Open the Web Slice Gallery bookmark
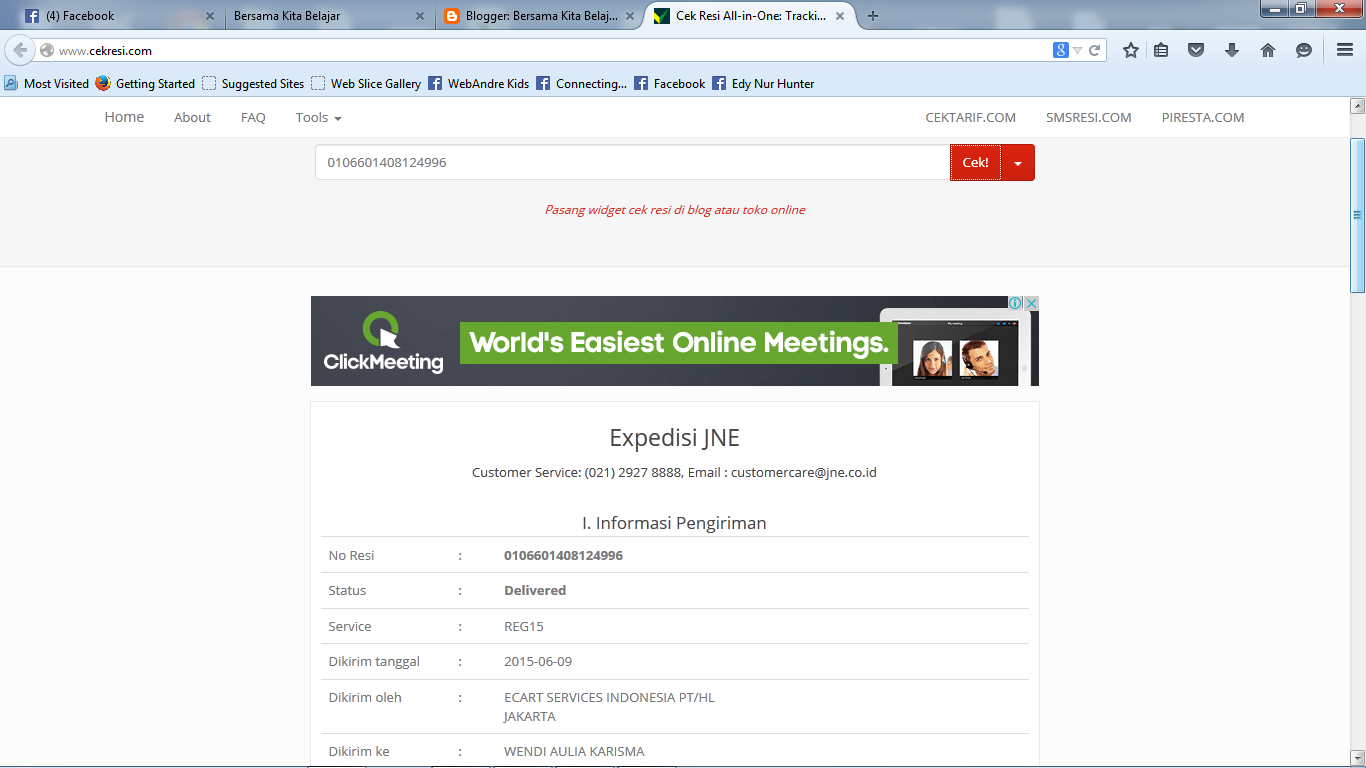The image size is (1366, 768). click(x=366, y=84)
